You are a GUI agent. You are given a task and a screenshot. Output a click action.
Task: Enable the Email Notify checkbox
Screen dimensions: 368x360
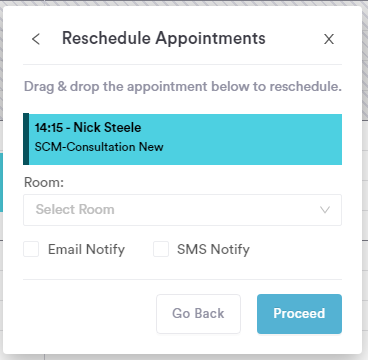coord(31,249)
